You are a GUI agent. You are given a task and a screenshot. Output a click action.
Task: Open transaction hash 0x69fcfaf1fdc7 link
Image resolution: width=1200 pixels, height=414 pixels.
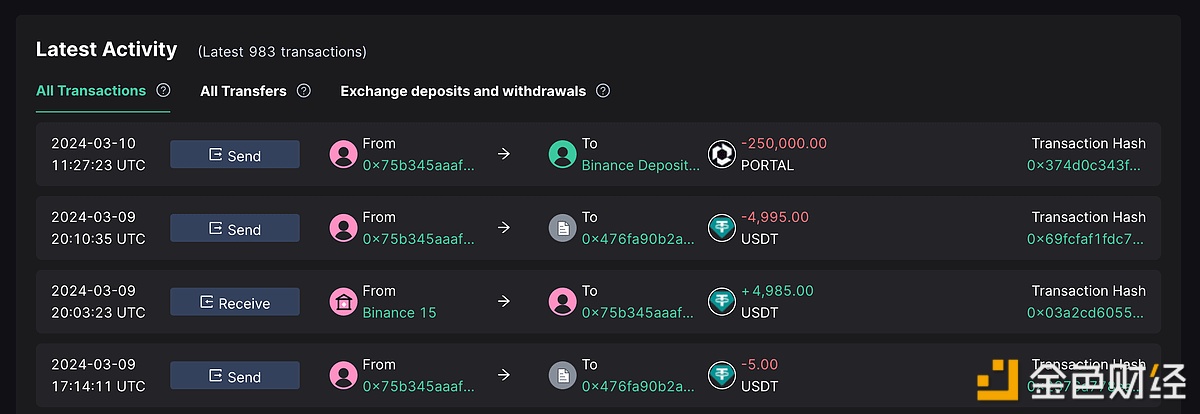[x=1086, y=239]
